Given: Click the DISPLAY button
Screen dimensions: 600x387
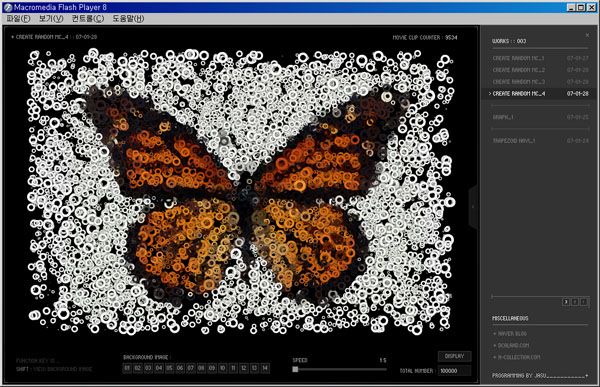Looking at the screenshot, I should (x=455, y=356).
